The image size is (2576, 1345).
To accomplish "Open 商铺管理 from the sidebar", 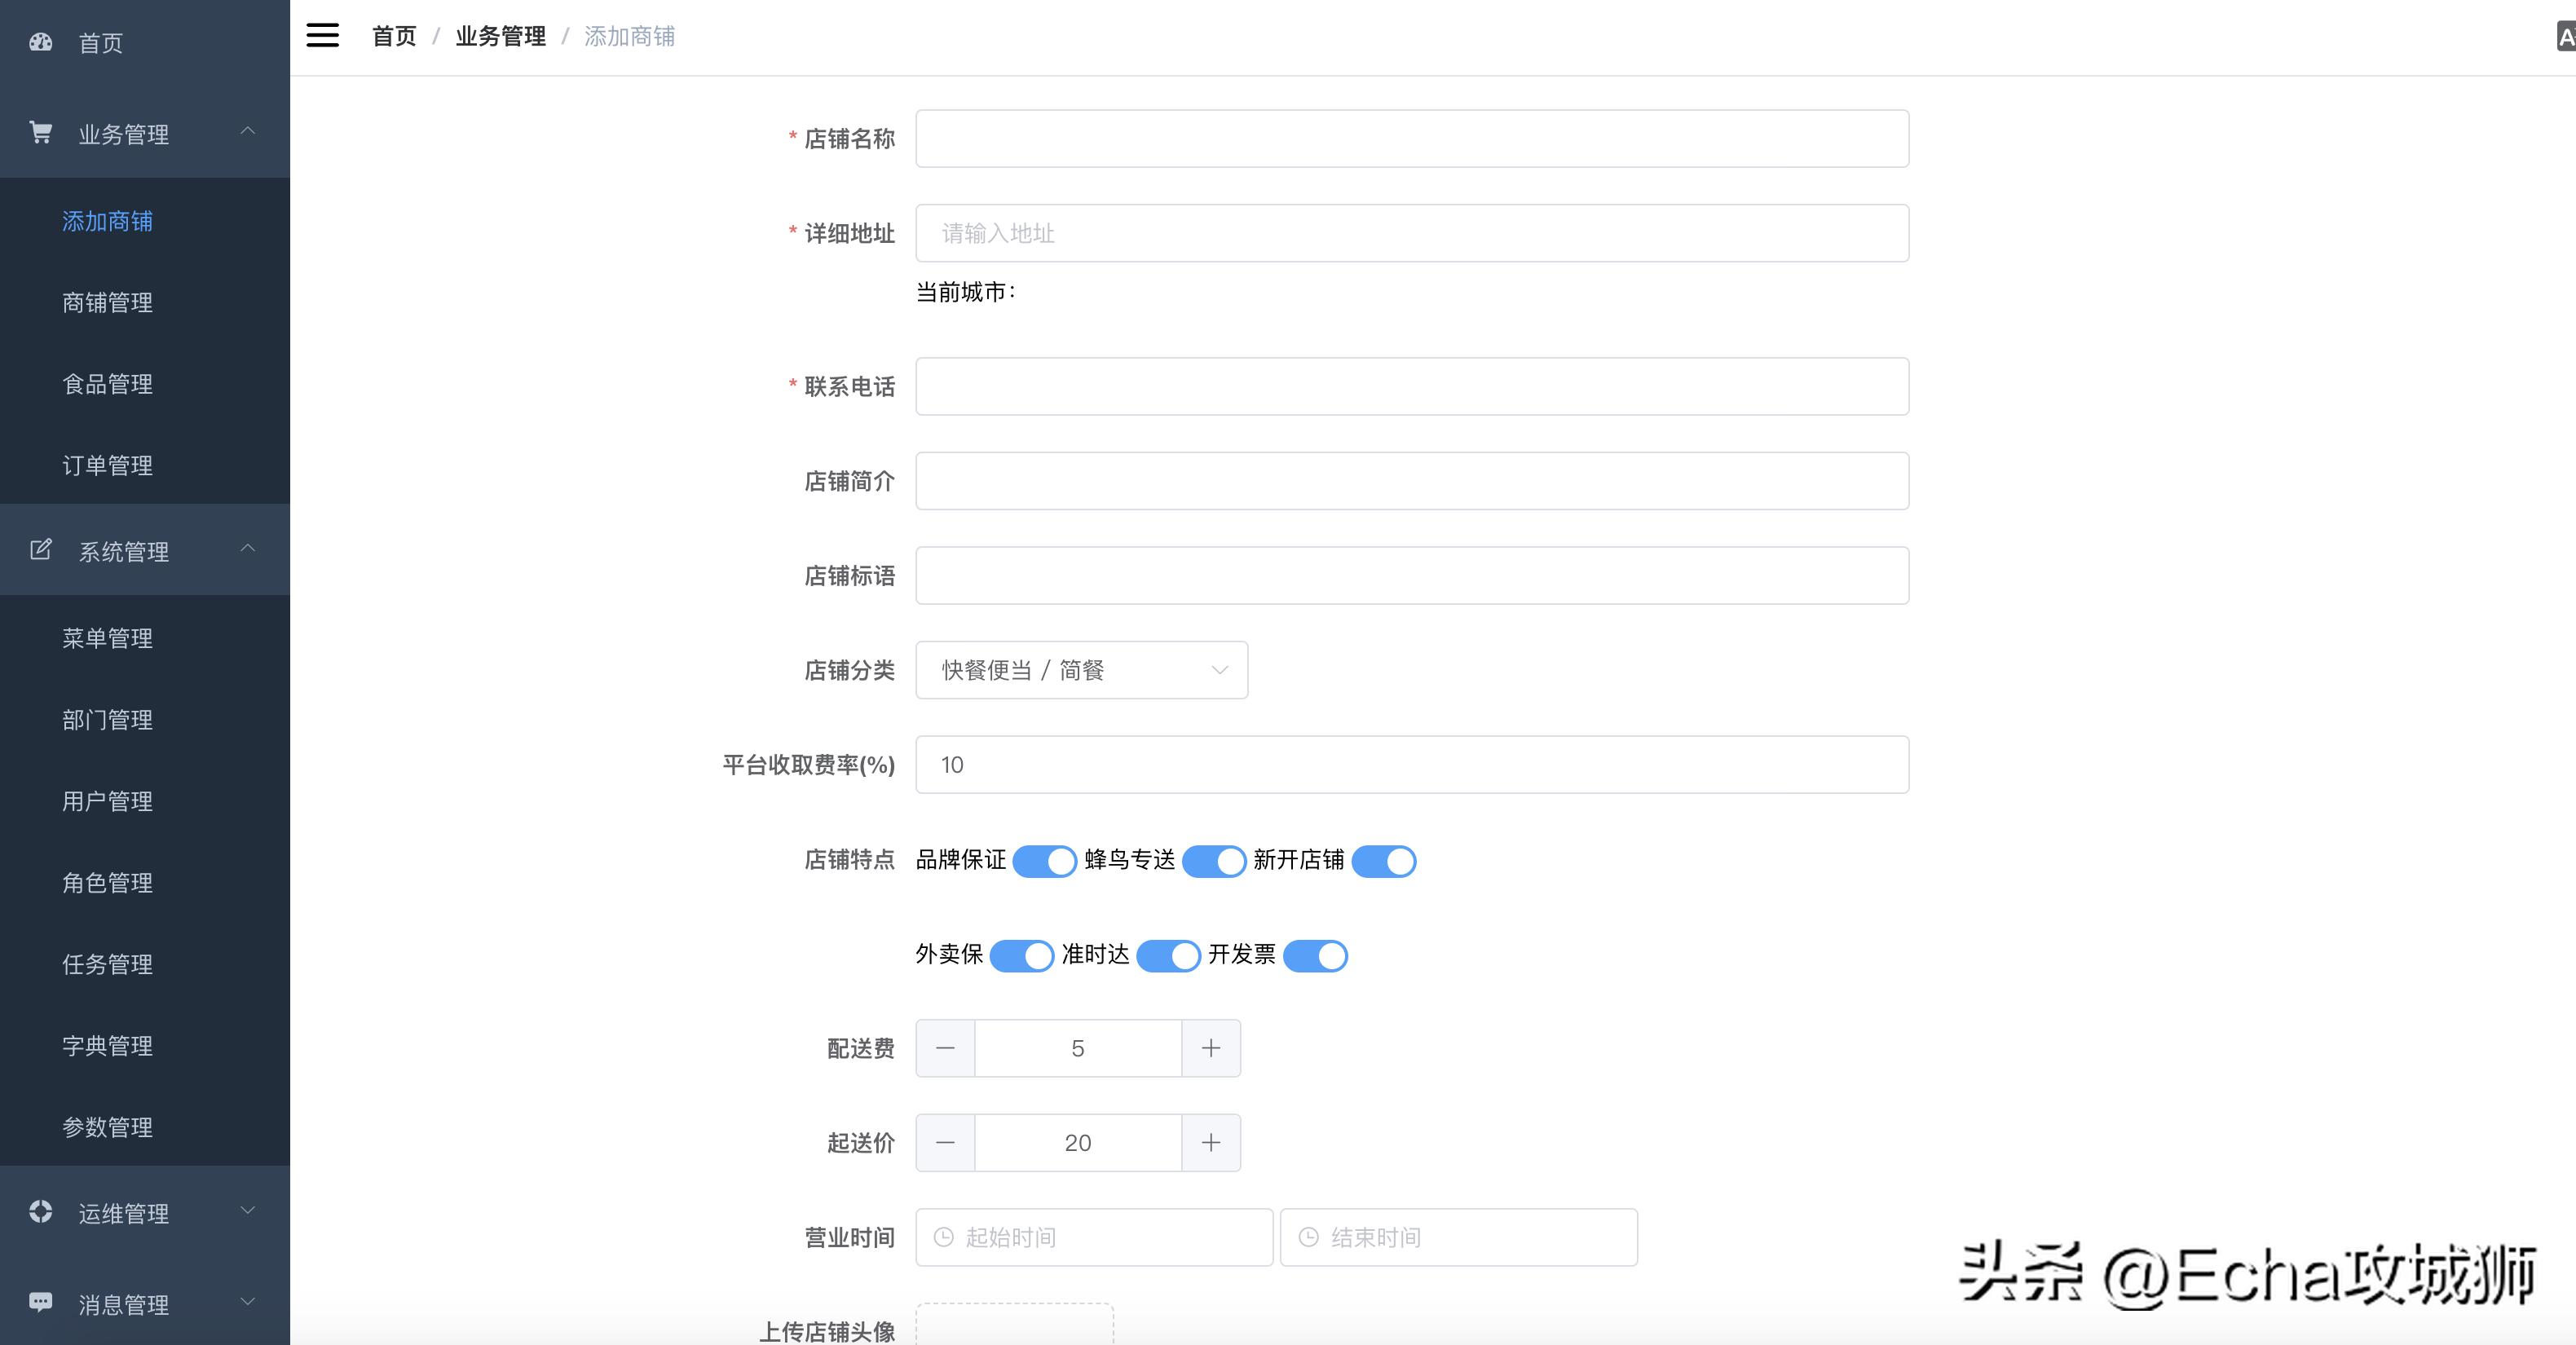I will click(107, 303).
